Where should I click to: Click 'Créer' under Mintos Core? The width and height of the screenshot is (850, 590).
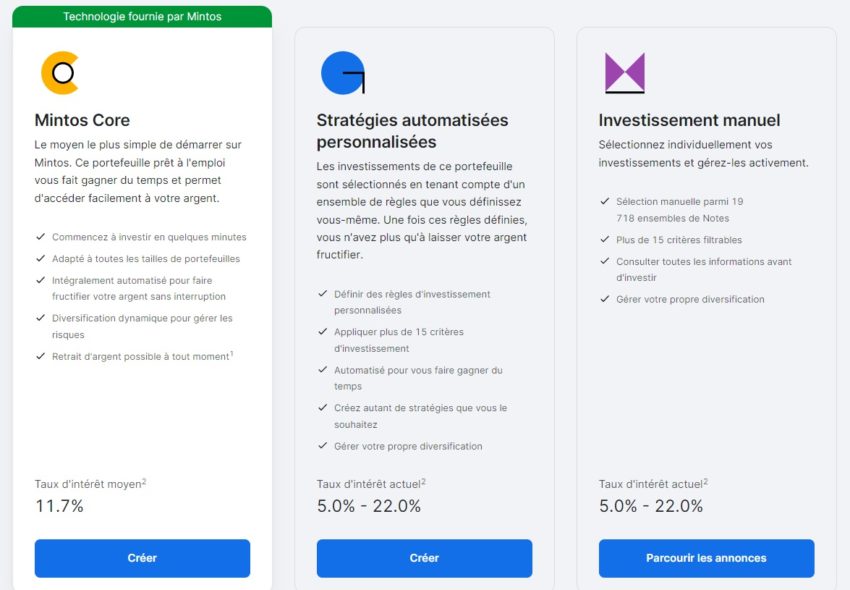coord(142,558)
